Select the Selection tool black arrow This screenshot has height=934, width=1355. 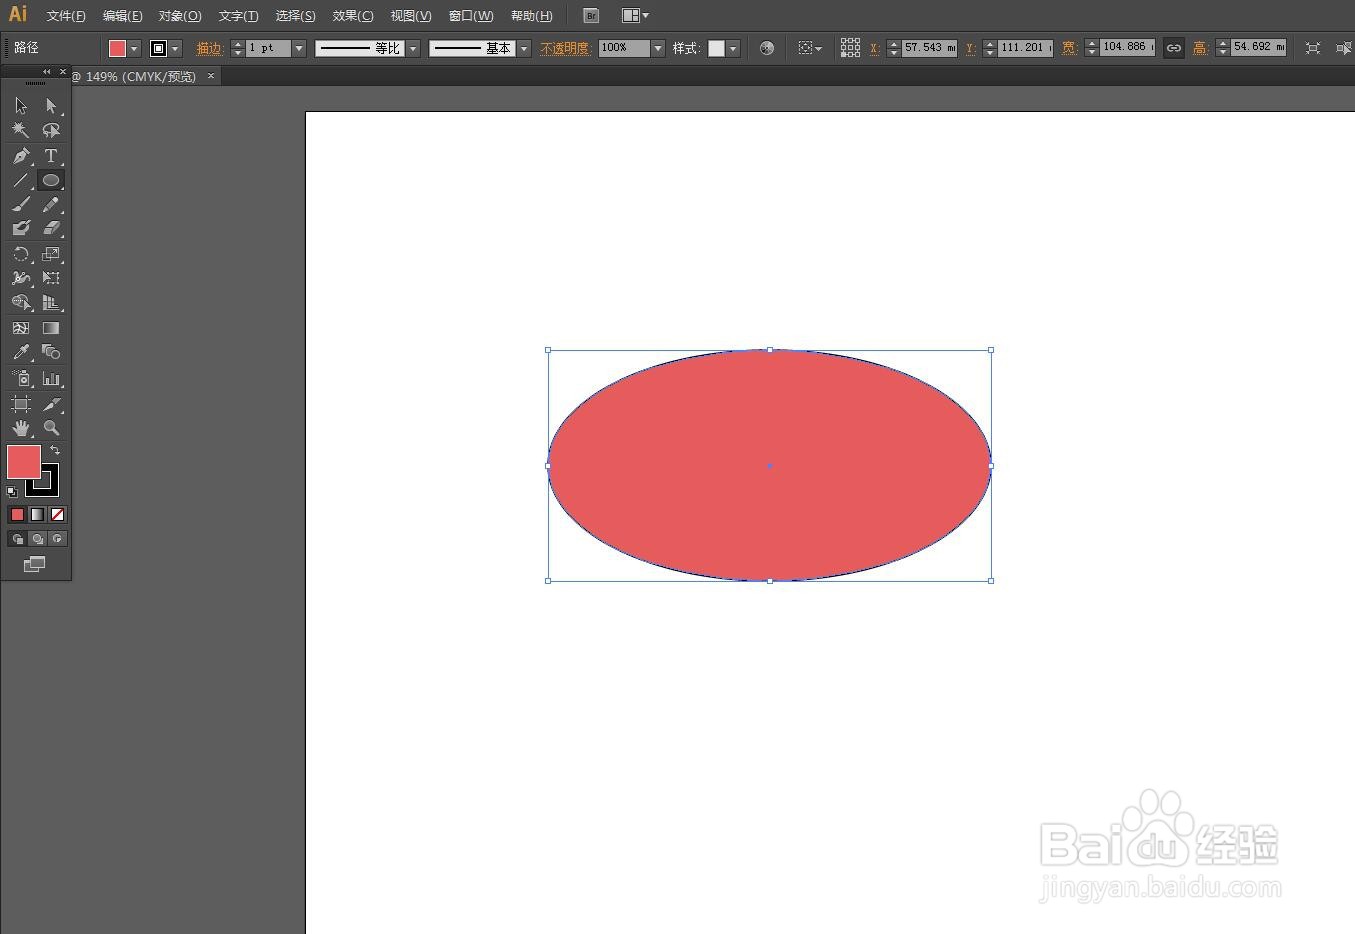[21, 106]
